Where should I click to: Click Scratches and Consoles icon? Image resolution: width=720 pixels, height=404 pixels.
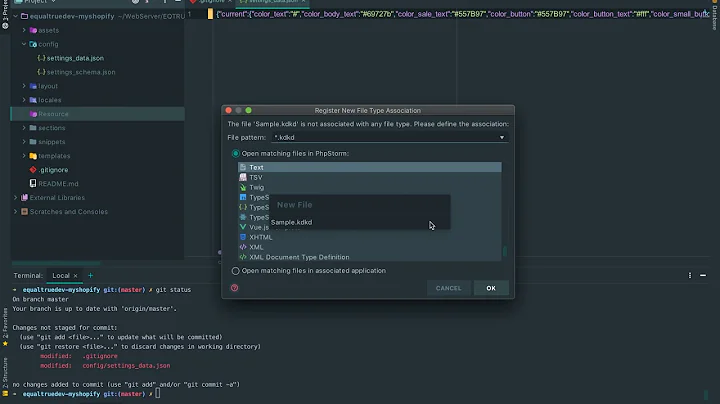[24, 212]
